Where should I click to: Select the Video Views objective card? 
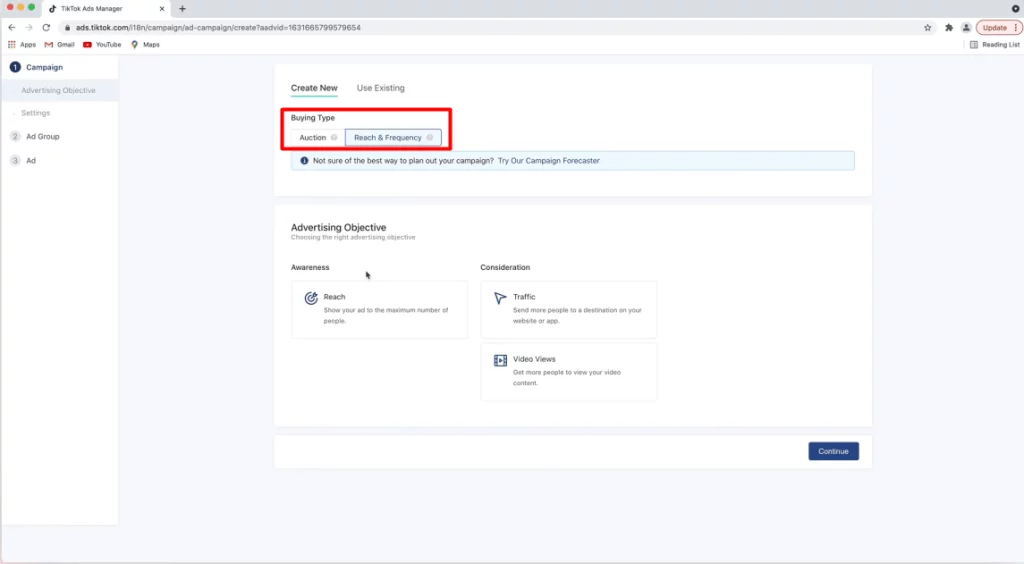[569, 371]
